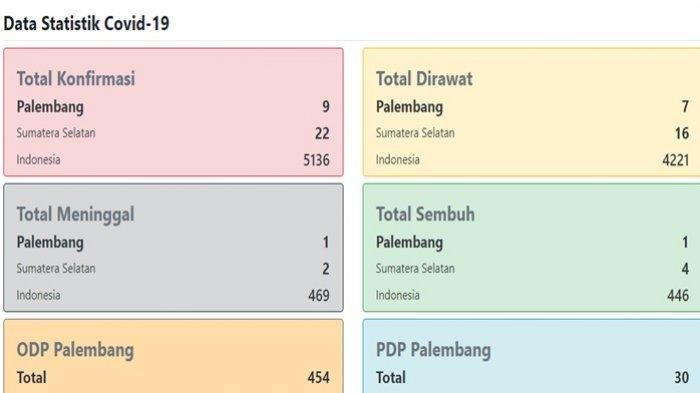This screenshot has height=393, width=700.
Task: Click the Data Statistik Covid-19 heading
Action: click(86, 23)
